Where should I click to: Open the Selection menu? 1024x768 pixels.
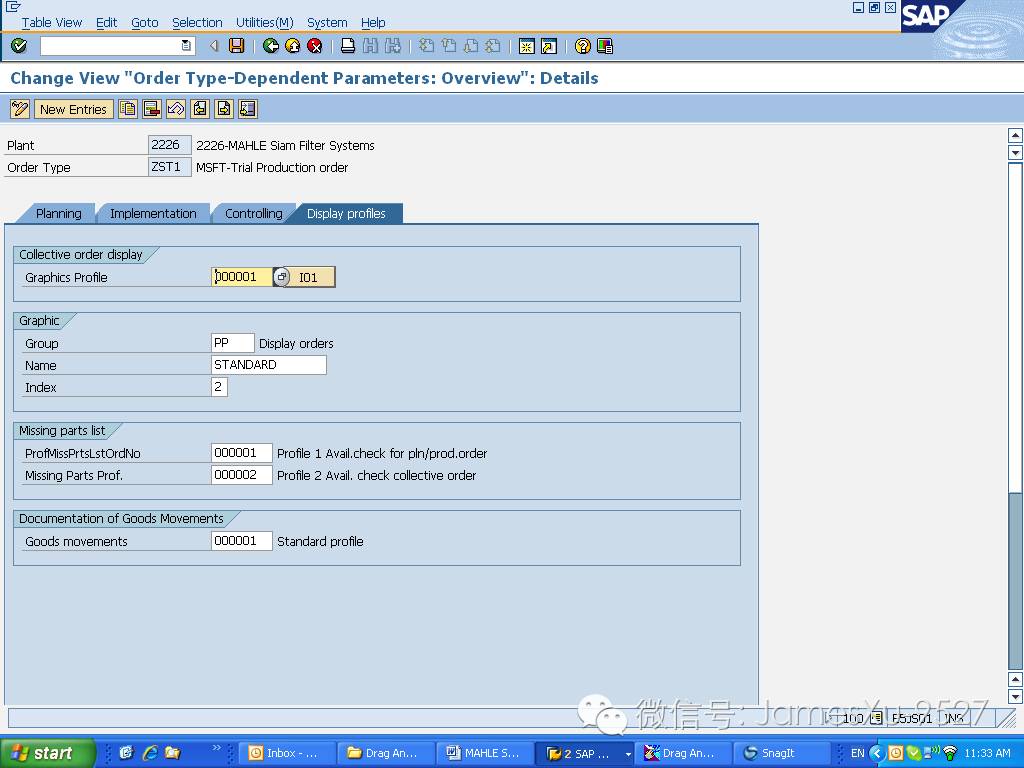(197, 22)
